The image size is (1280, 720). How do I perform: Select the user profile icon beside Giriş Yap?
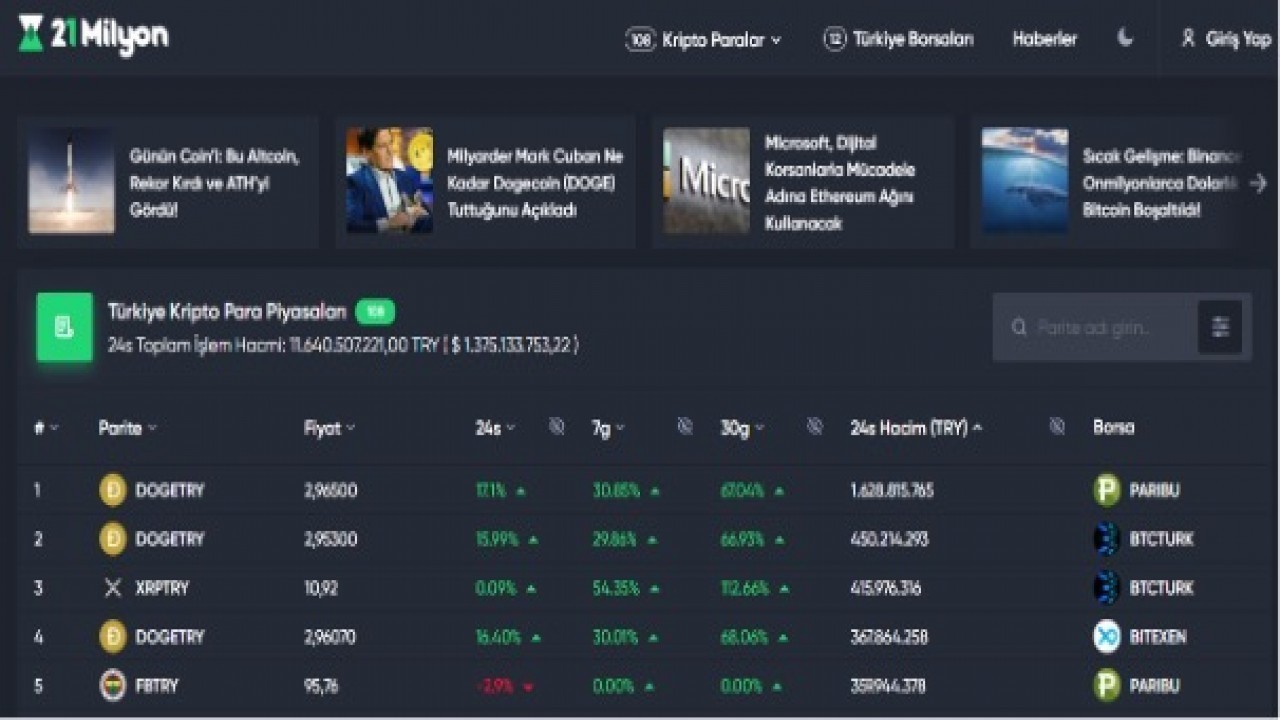[x=1188, y=39]
